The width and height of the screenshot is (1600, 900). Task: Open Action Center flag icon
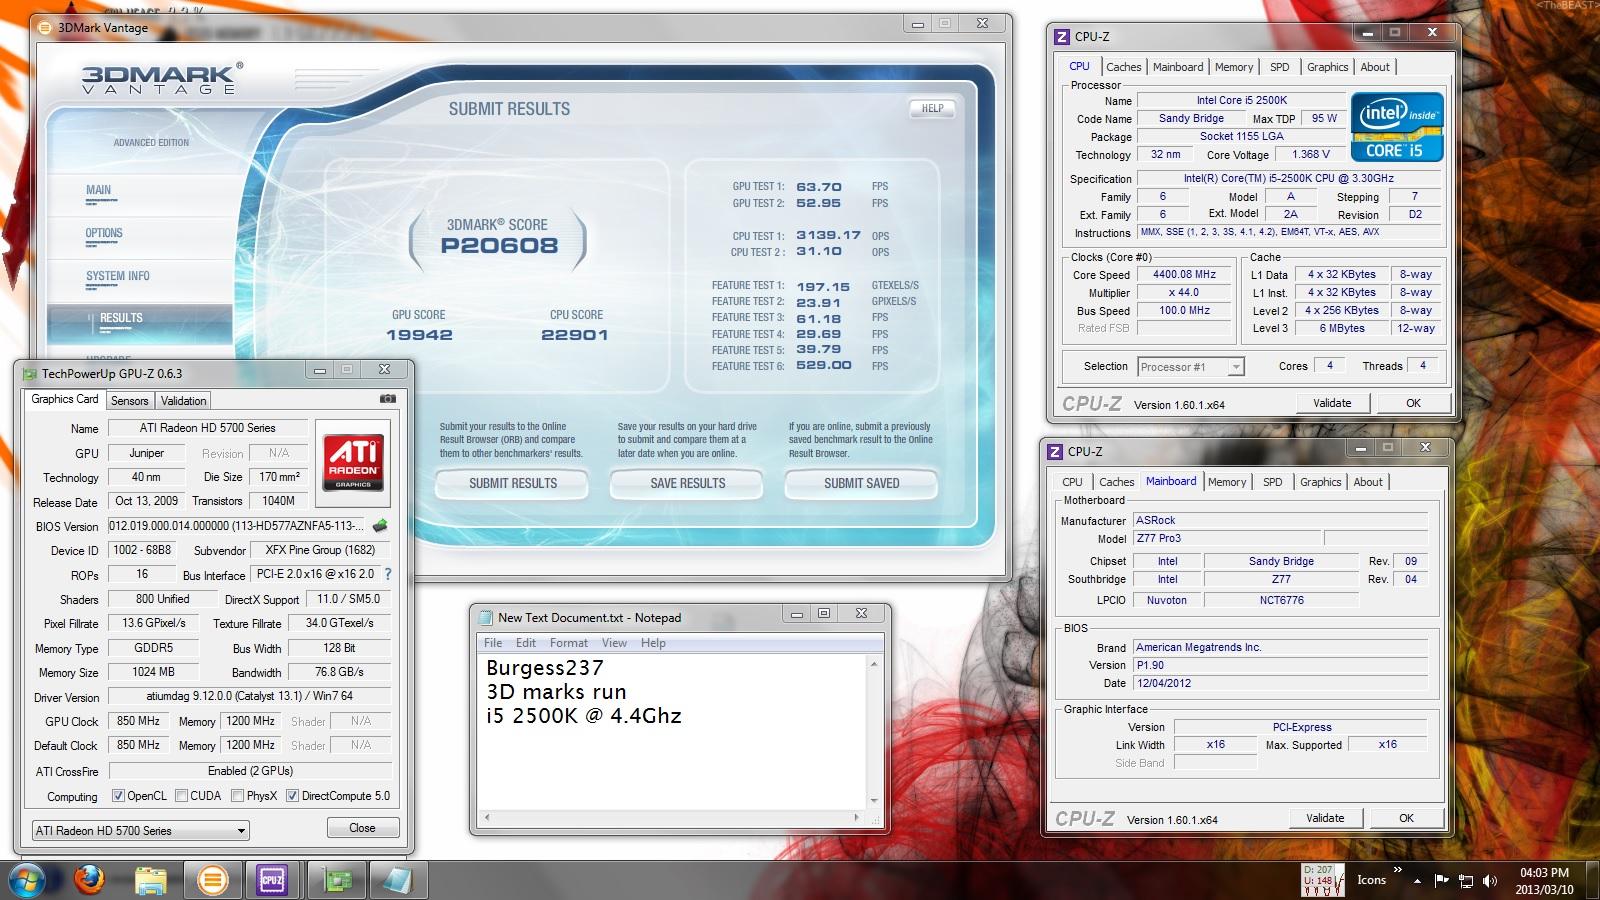click(x=1441, y=880)
